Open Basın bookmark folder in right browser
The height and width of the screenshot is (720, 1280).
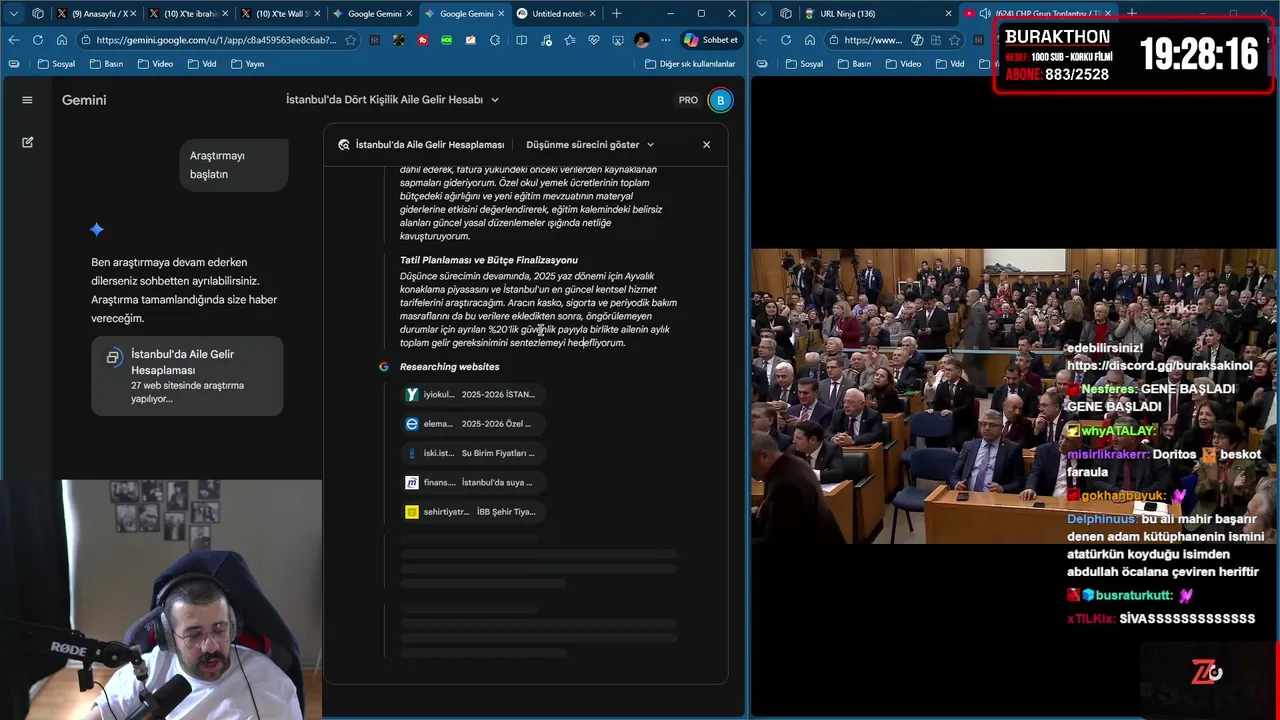[x=855, y=64]
